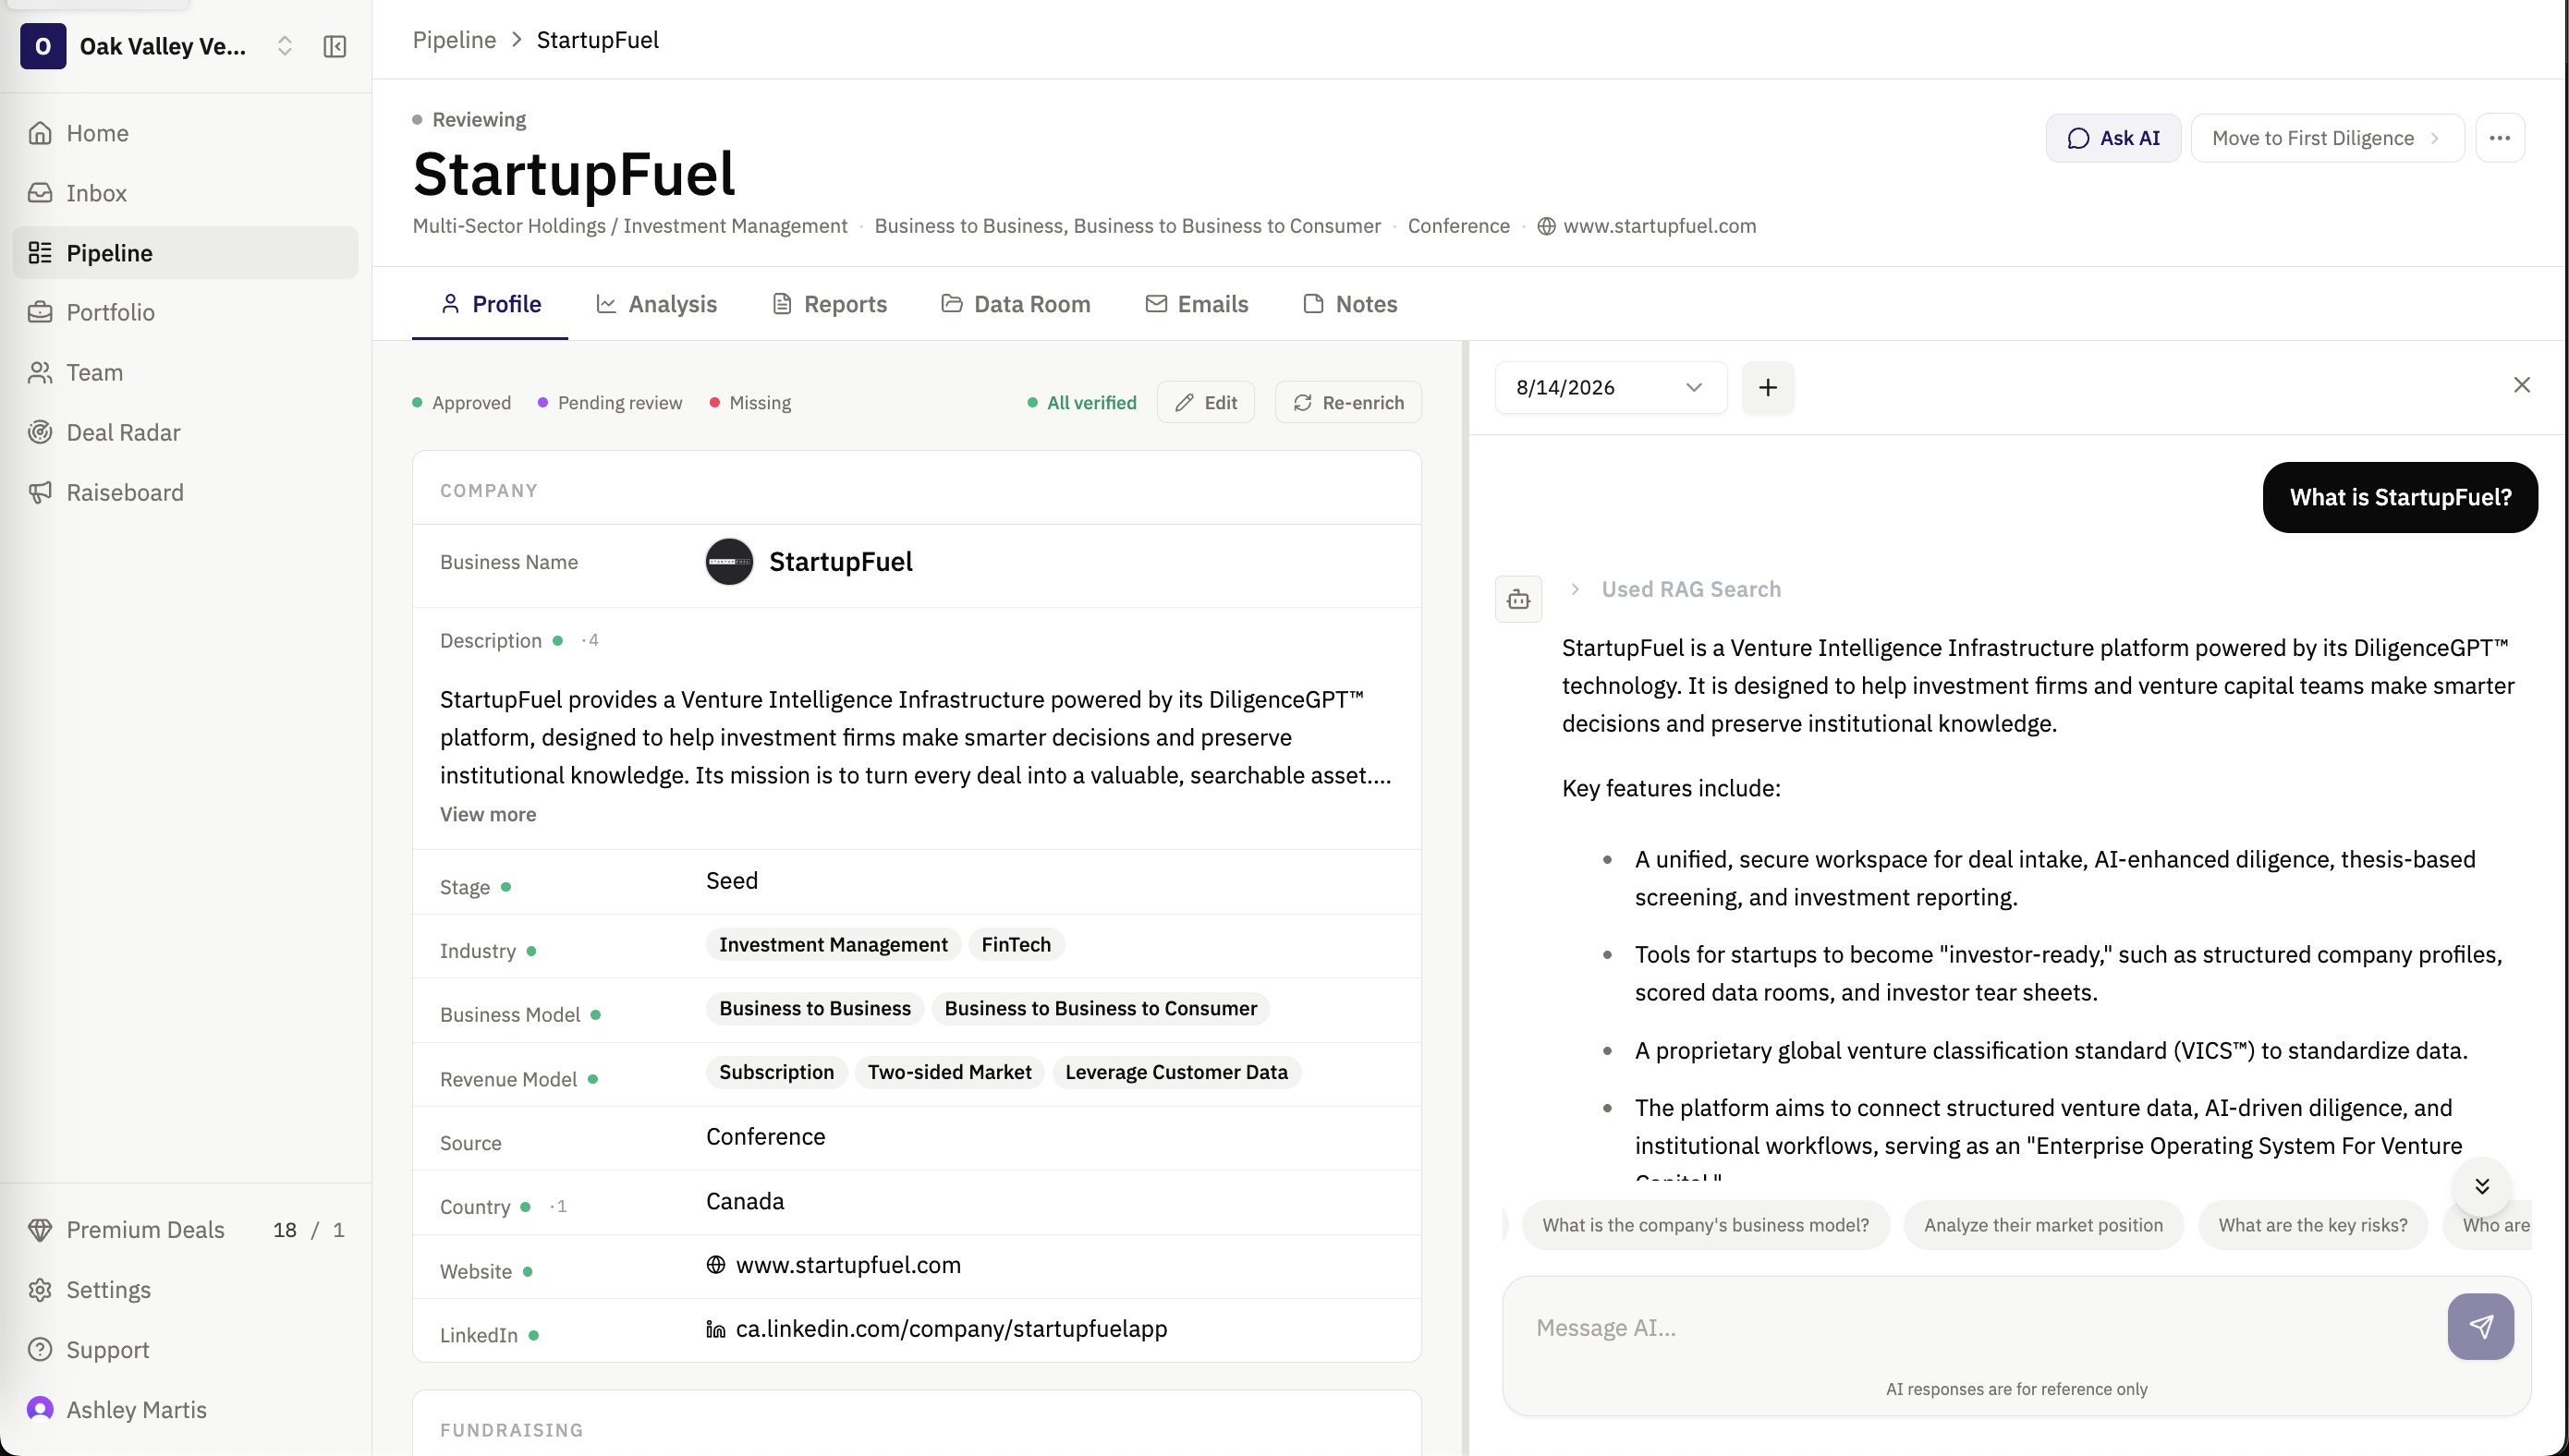Start new chat with plus button
The height and width of the screenshot is (1456, 2569).
(1768, 387)
